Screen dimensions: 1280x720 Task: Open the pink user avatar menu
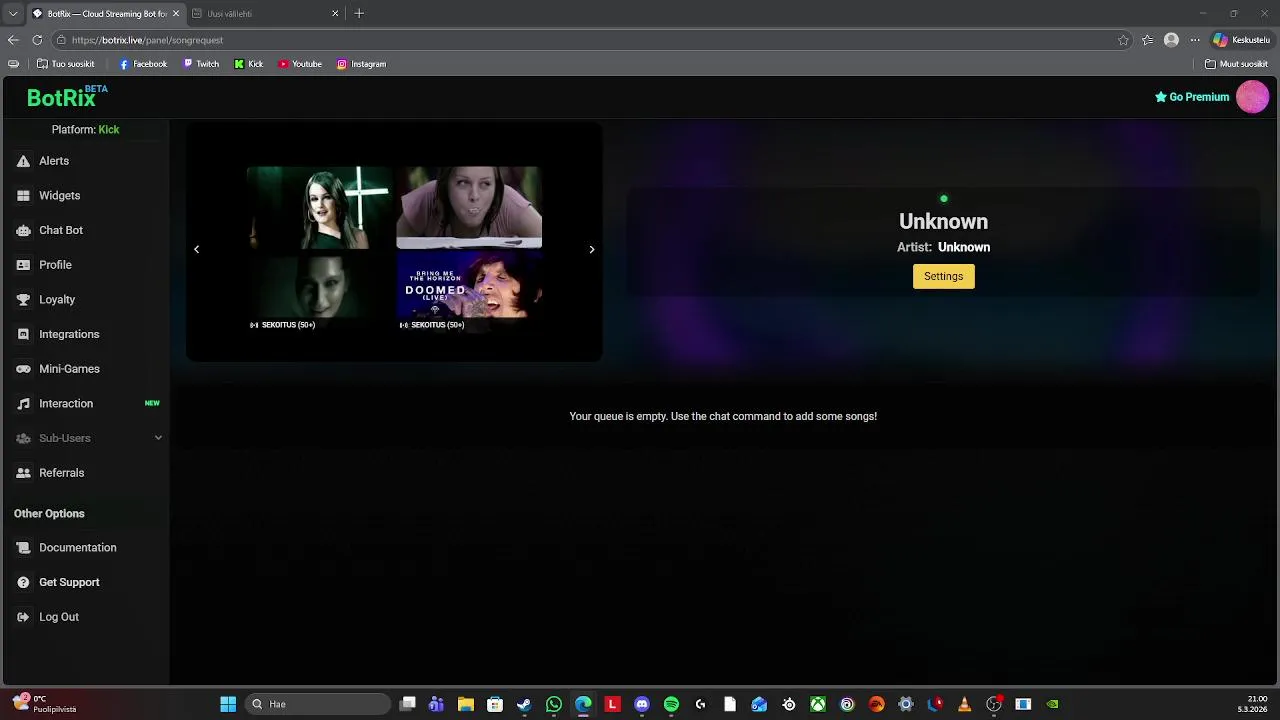[x=1252, y=97]
